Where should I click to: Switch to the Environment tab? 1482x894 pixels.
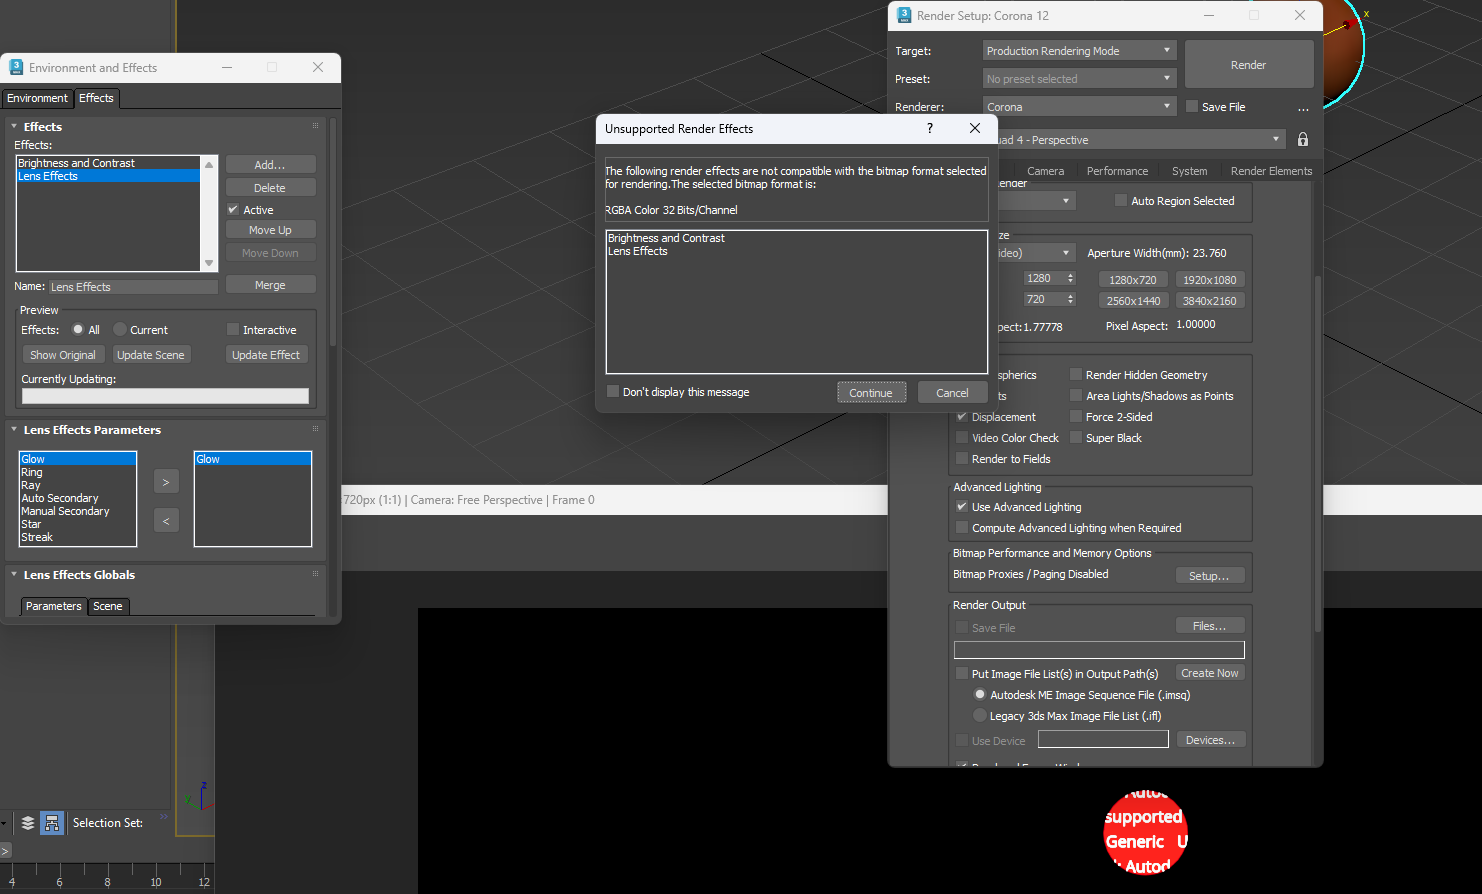point(38,98)
